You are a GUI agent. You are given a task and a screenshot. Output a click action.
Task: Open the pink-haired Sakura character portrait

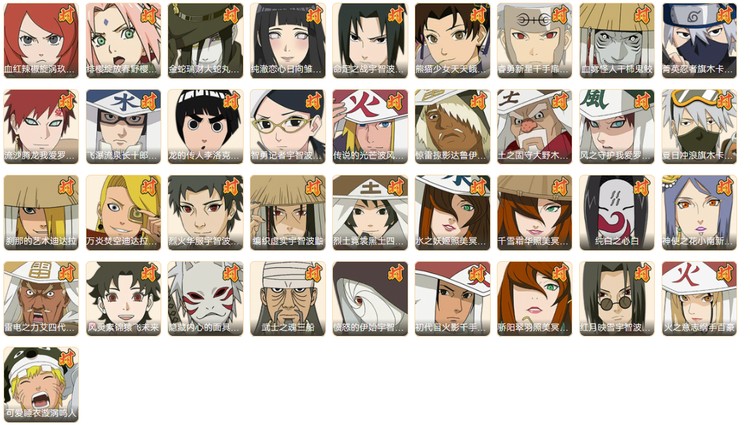point(123,40)
